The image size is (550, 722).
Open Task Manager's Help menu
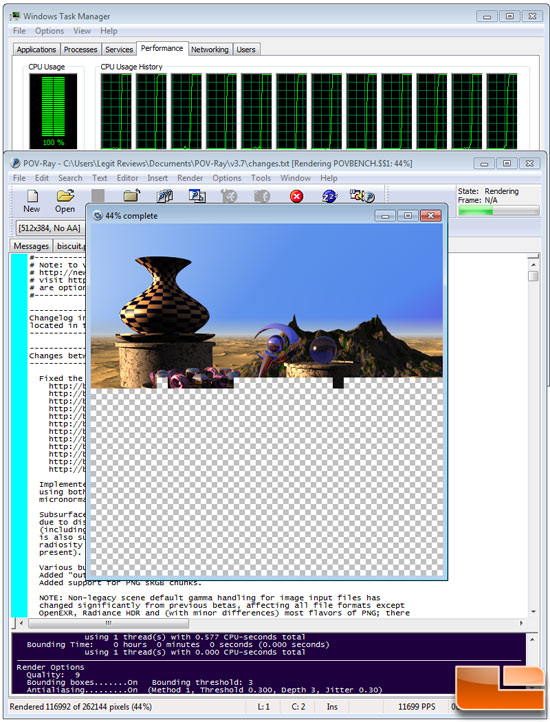tap(109, 31)
